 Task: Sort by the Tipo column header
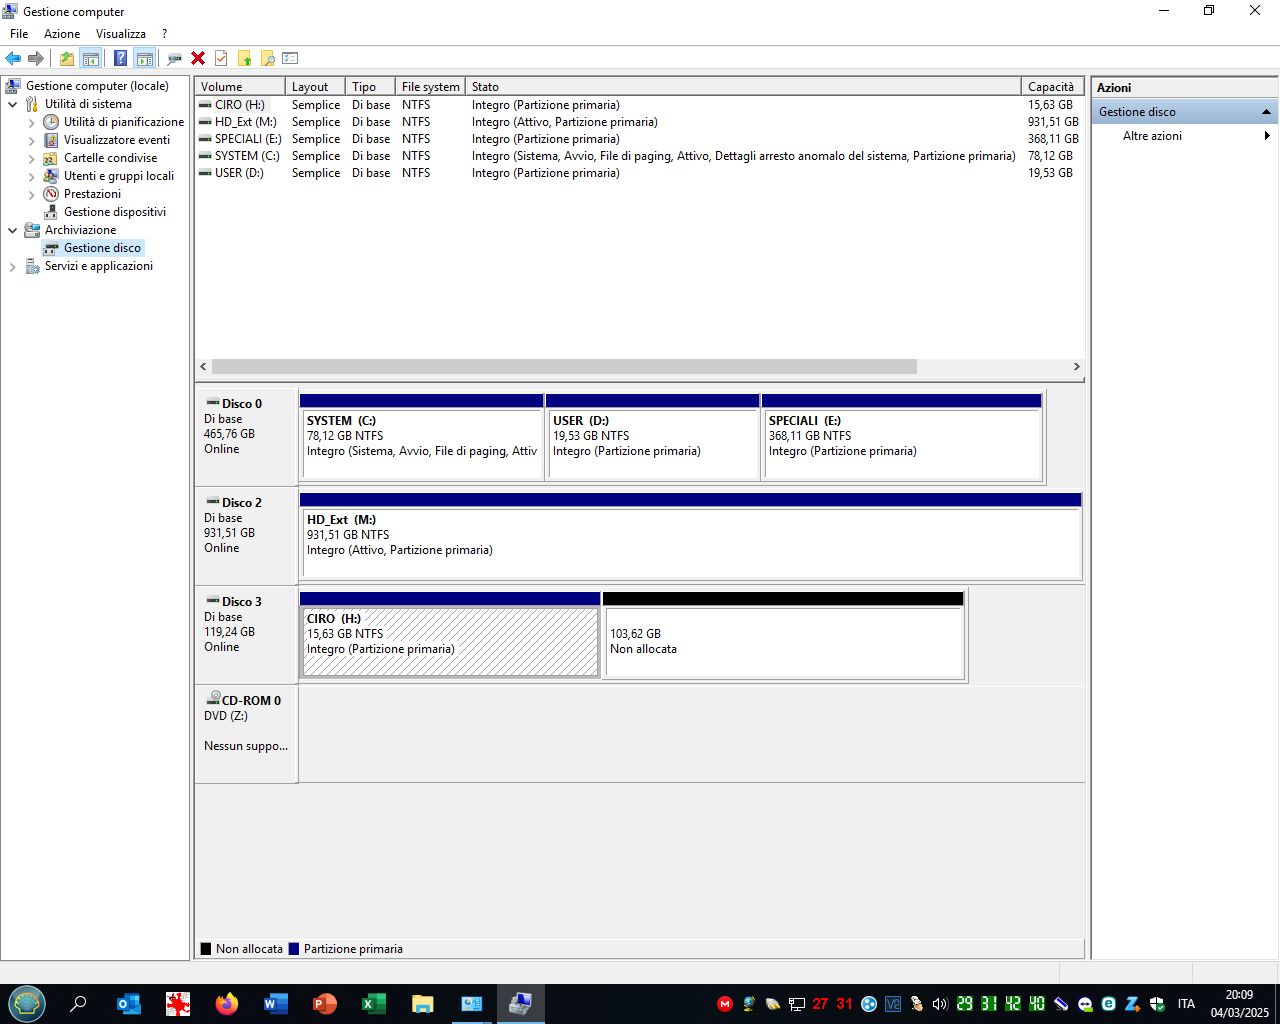coord(370,87)
